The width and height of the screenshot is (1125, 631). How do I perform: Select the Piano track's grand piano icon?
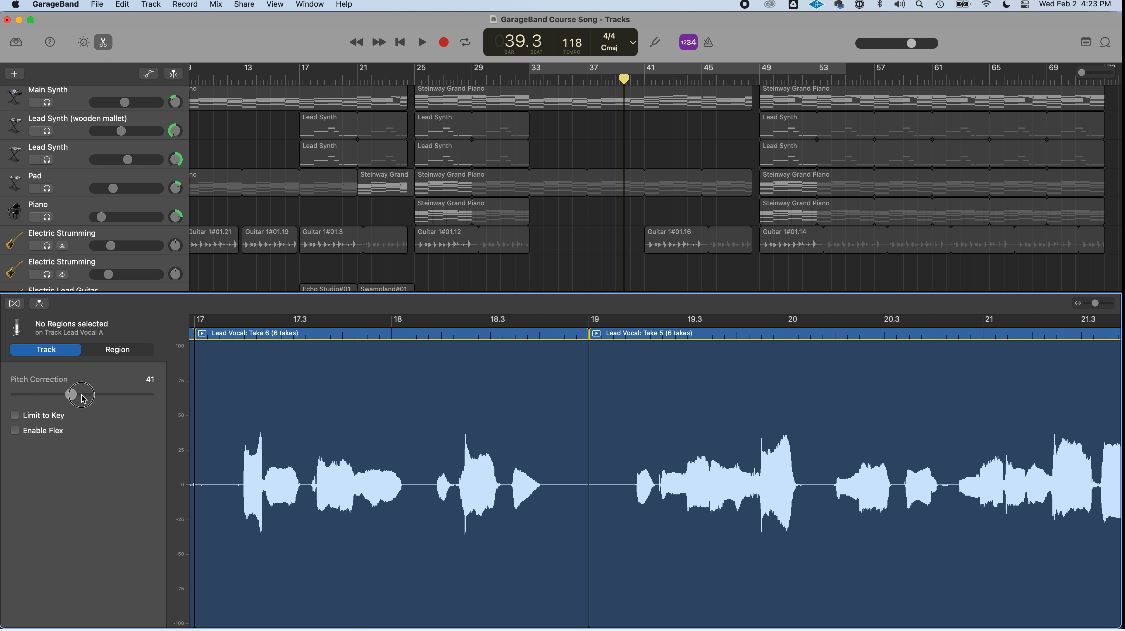14,211
